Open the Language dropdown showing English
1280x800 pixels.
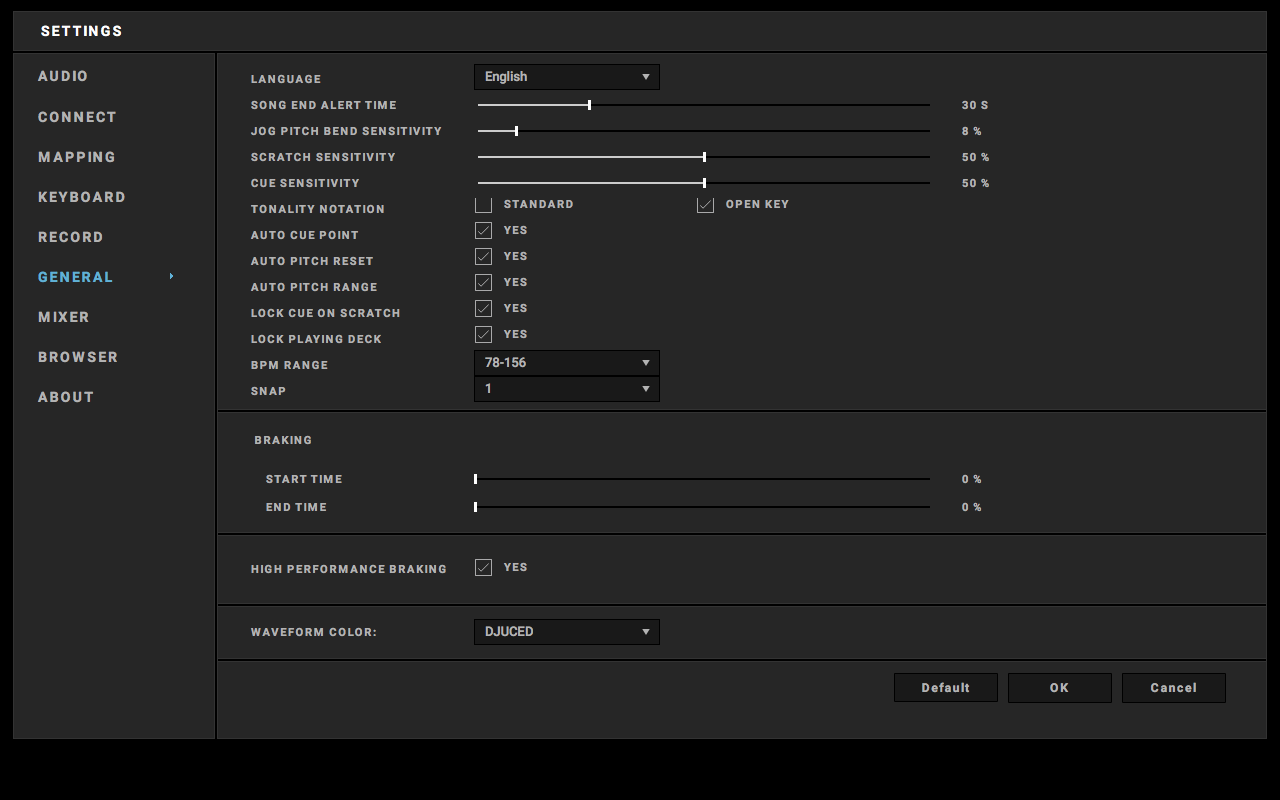(x=567, y=77)
